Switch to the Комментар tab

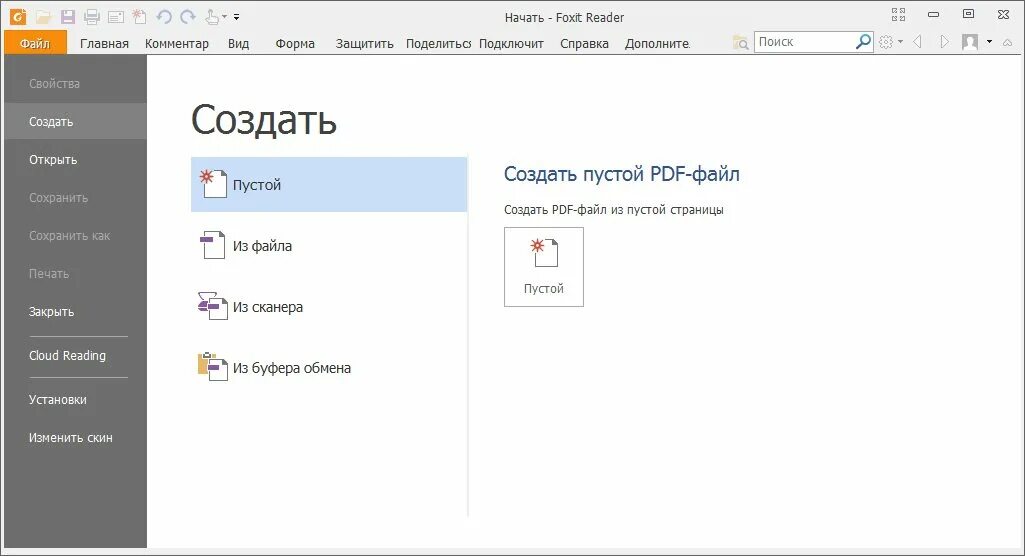pos(176,44)
